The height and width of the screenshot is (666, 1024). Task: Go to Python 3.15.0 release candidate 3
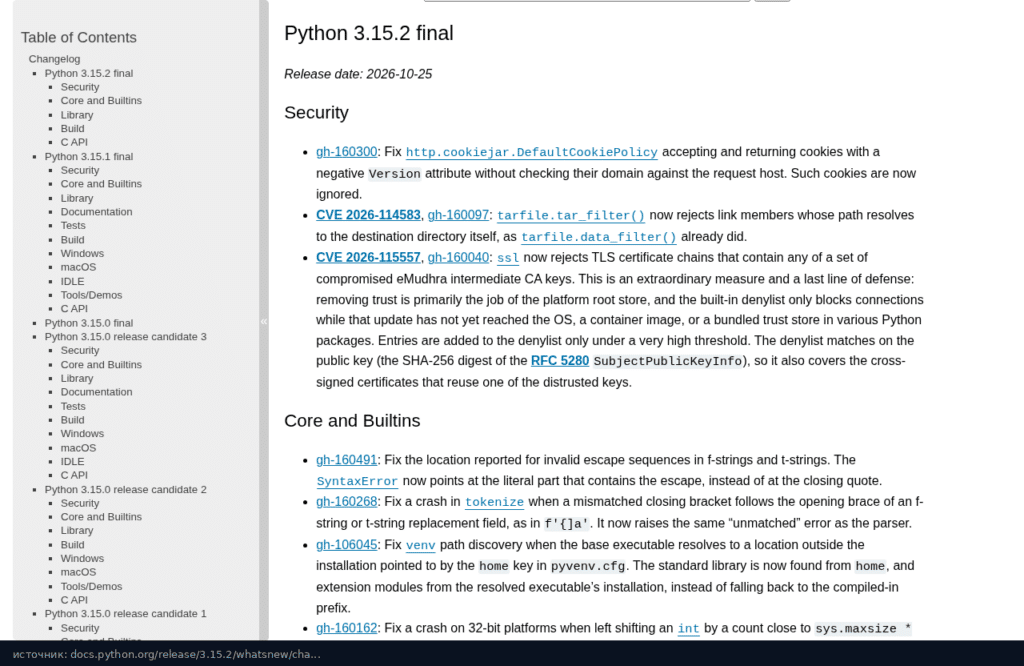click(x=125, y=337)
